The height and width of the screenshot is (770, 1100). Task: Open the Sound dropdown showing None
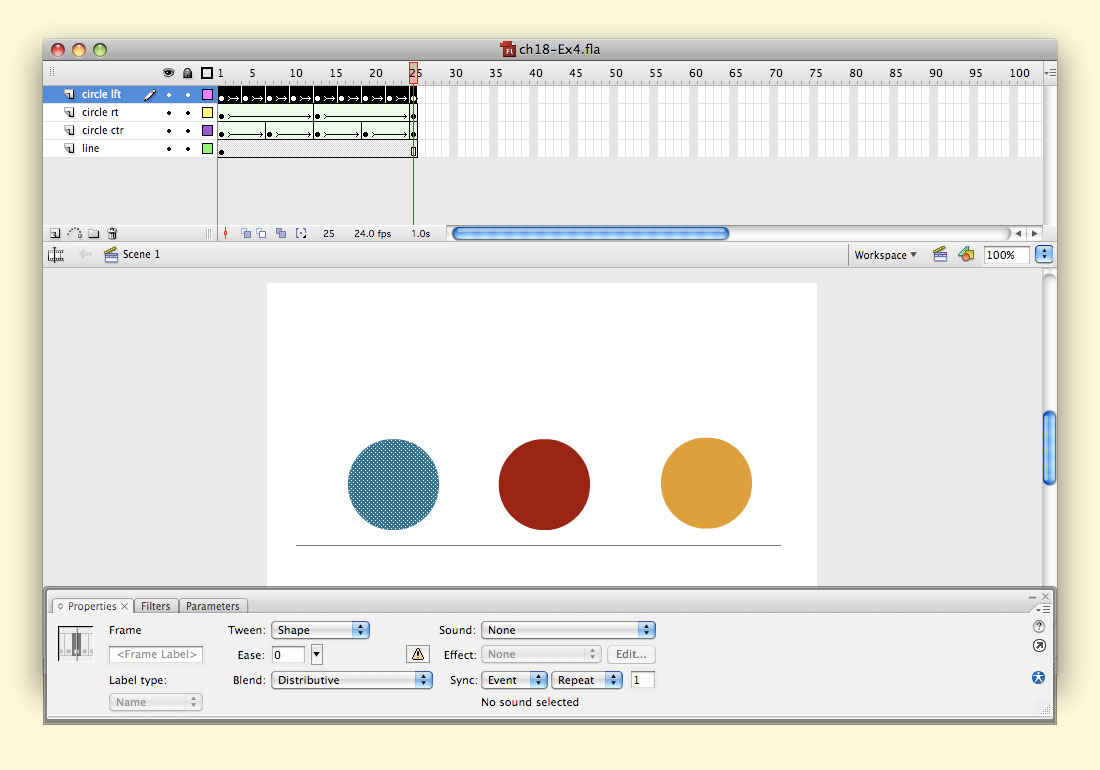[x=568, y=630]
